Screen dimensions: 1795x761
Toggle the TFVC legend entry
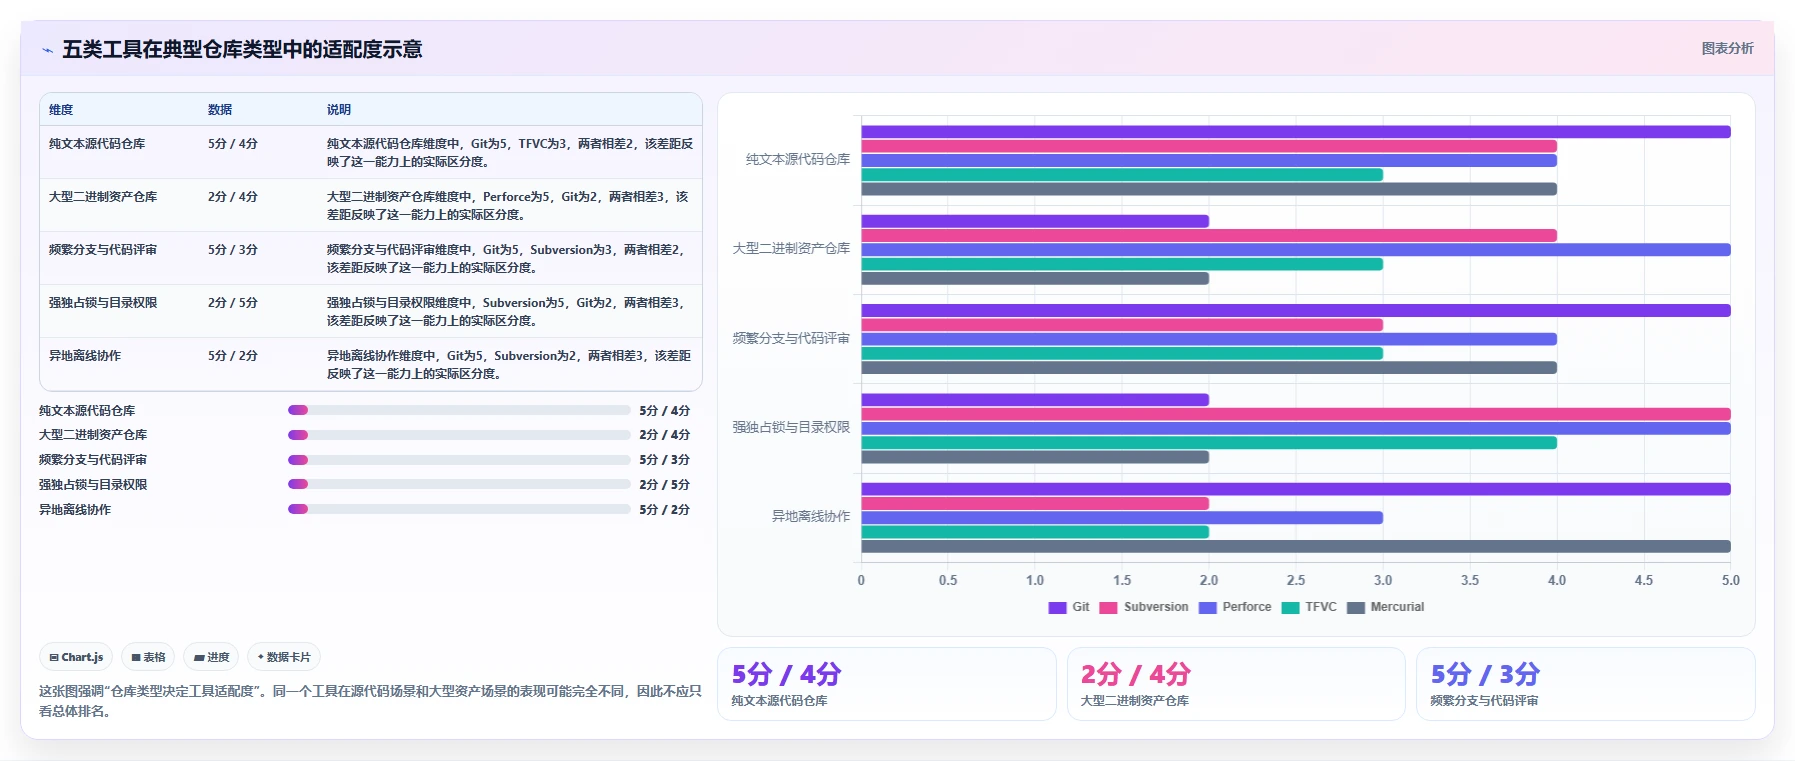pyautogui.click(x=1309, y=607)
